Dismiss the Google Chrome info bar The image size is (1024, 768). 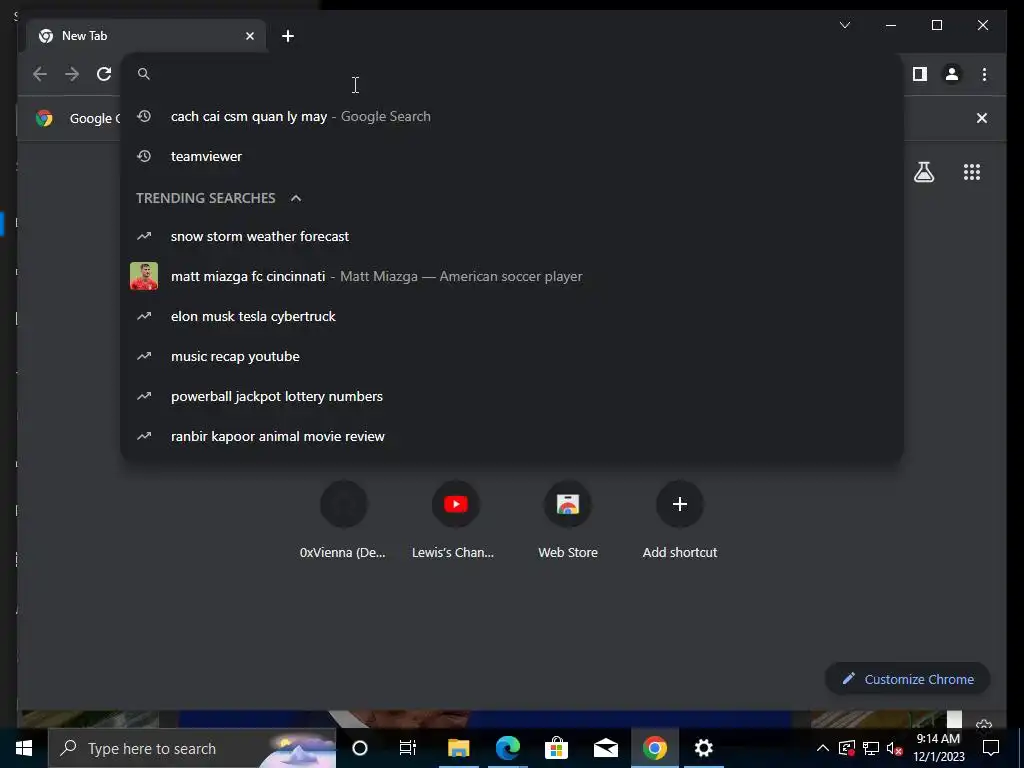(x=982, y=118)
